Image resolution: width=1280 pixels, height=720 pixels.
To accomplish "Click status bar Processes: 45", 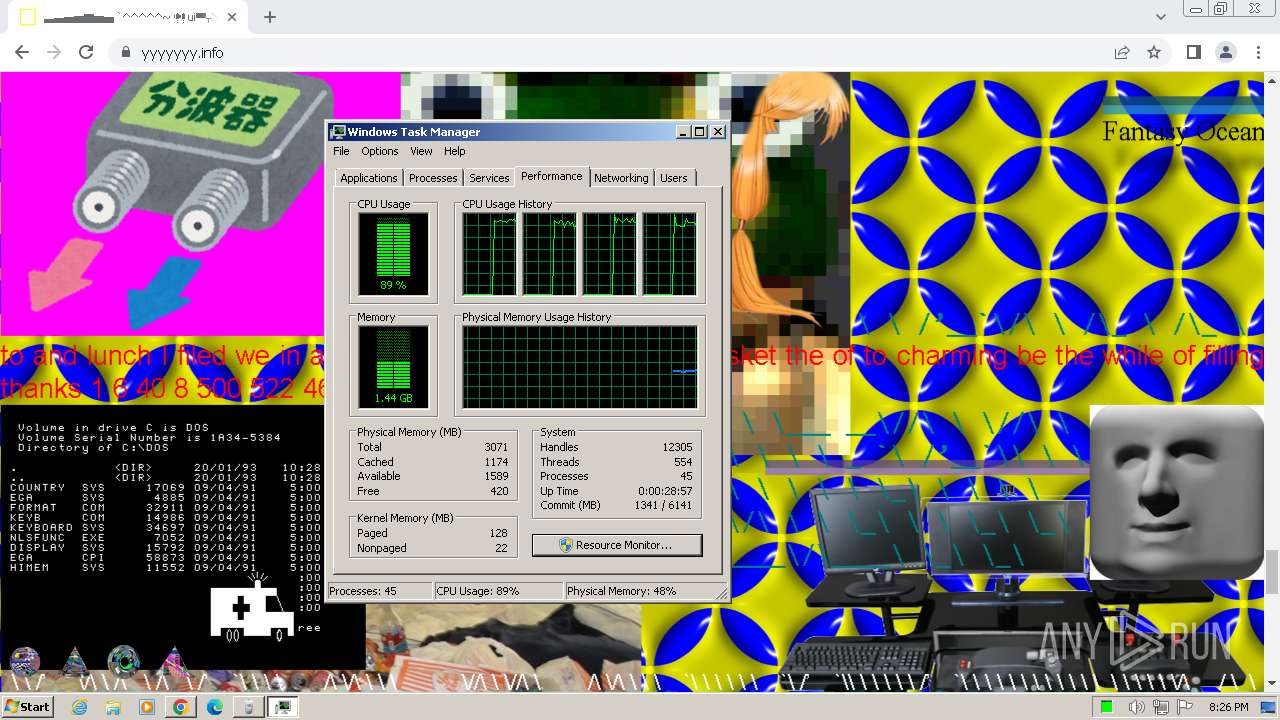I will [380, 591].
